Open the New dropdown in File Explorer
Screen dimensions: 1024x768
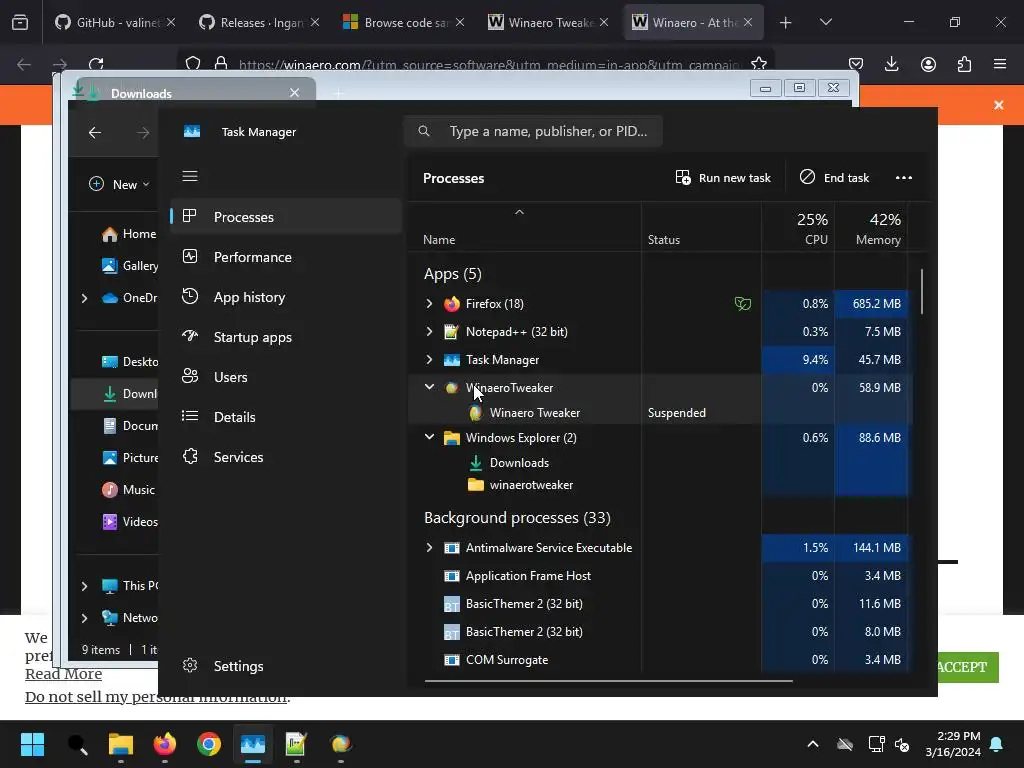coord(120,185)
